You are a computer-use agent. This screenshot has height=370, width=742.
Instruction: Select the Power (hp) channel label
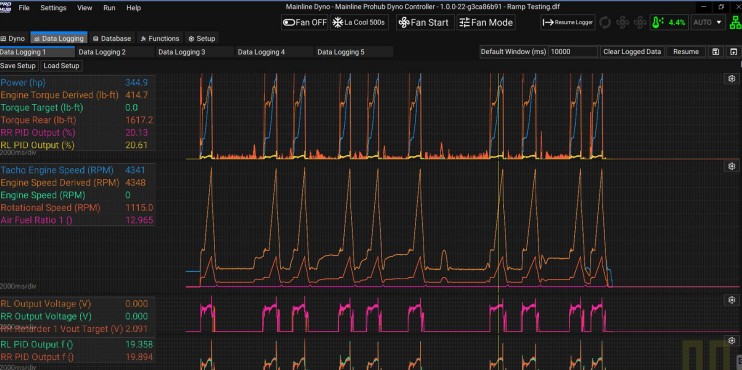click(23, 83)
